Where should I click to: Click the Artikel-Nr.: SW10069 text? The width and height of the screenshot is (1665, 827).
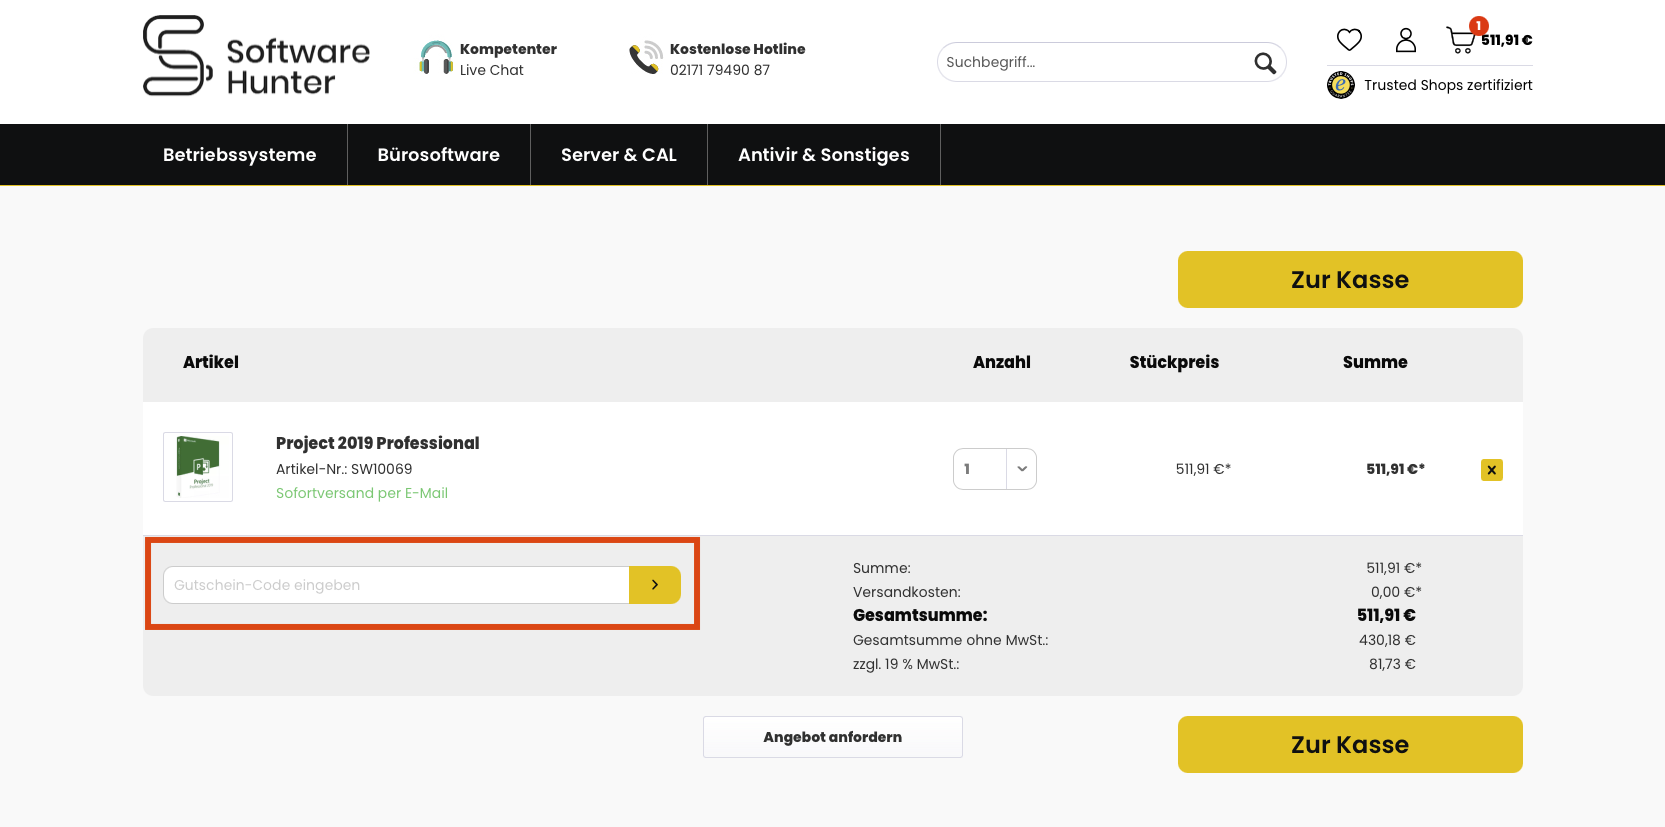click(x=344, y=469)
